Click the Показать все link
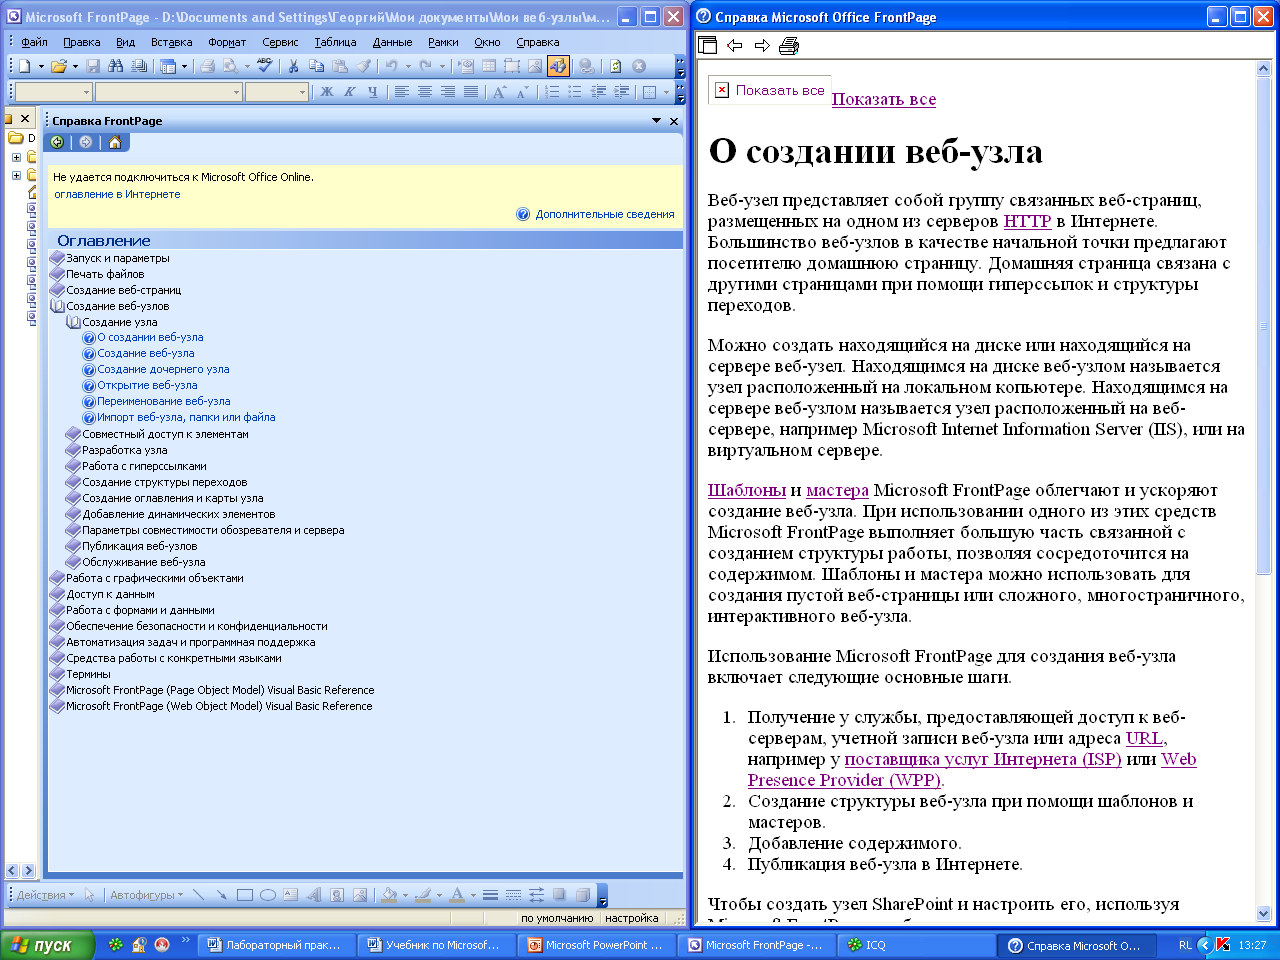Viewport: 1280px width, 960px height. pyautogui.click(x=884, y=99)
